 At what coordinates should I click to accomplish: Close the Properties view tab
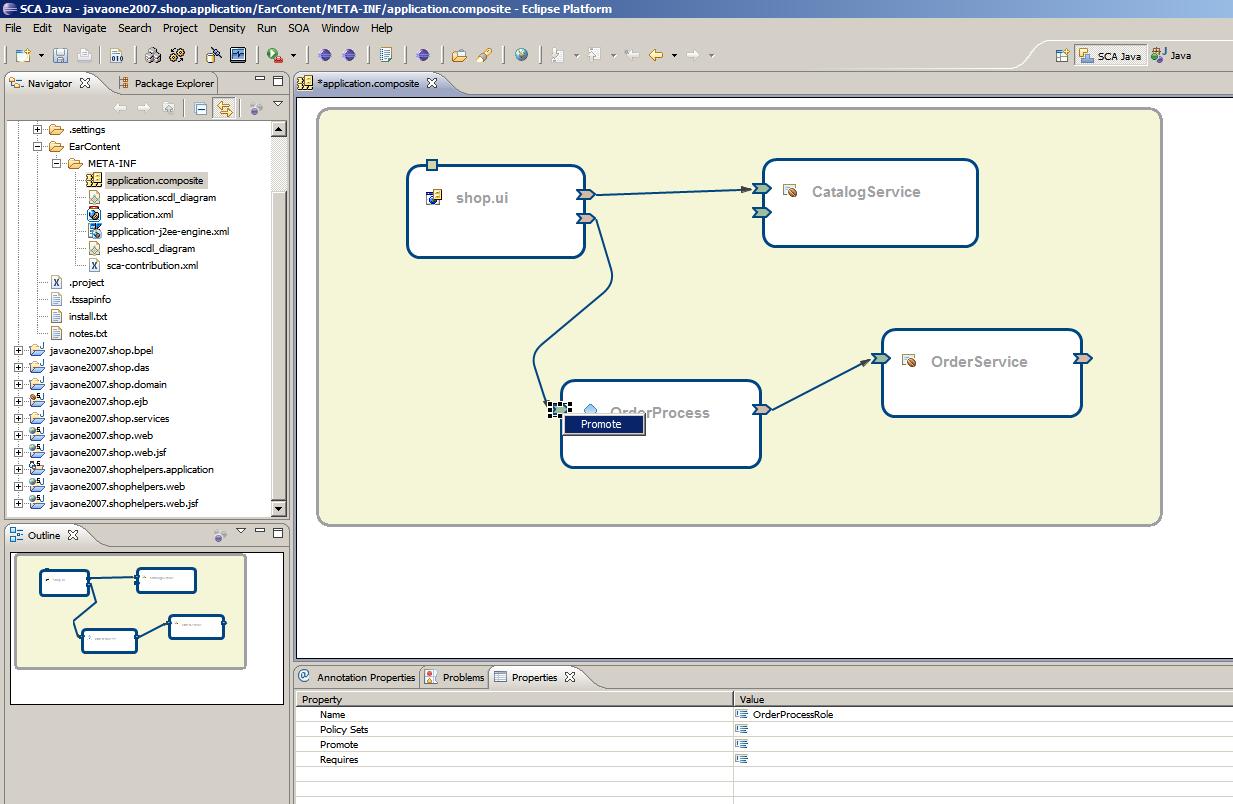click(570, 677)
